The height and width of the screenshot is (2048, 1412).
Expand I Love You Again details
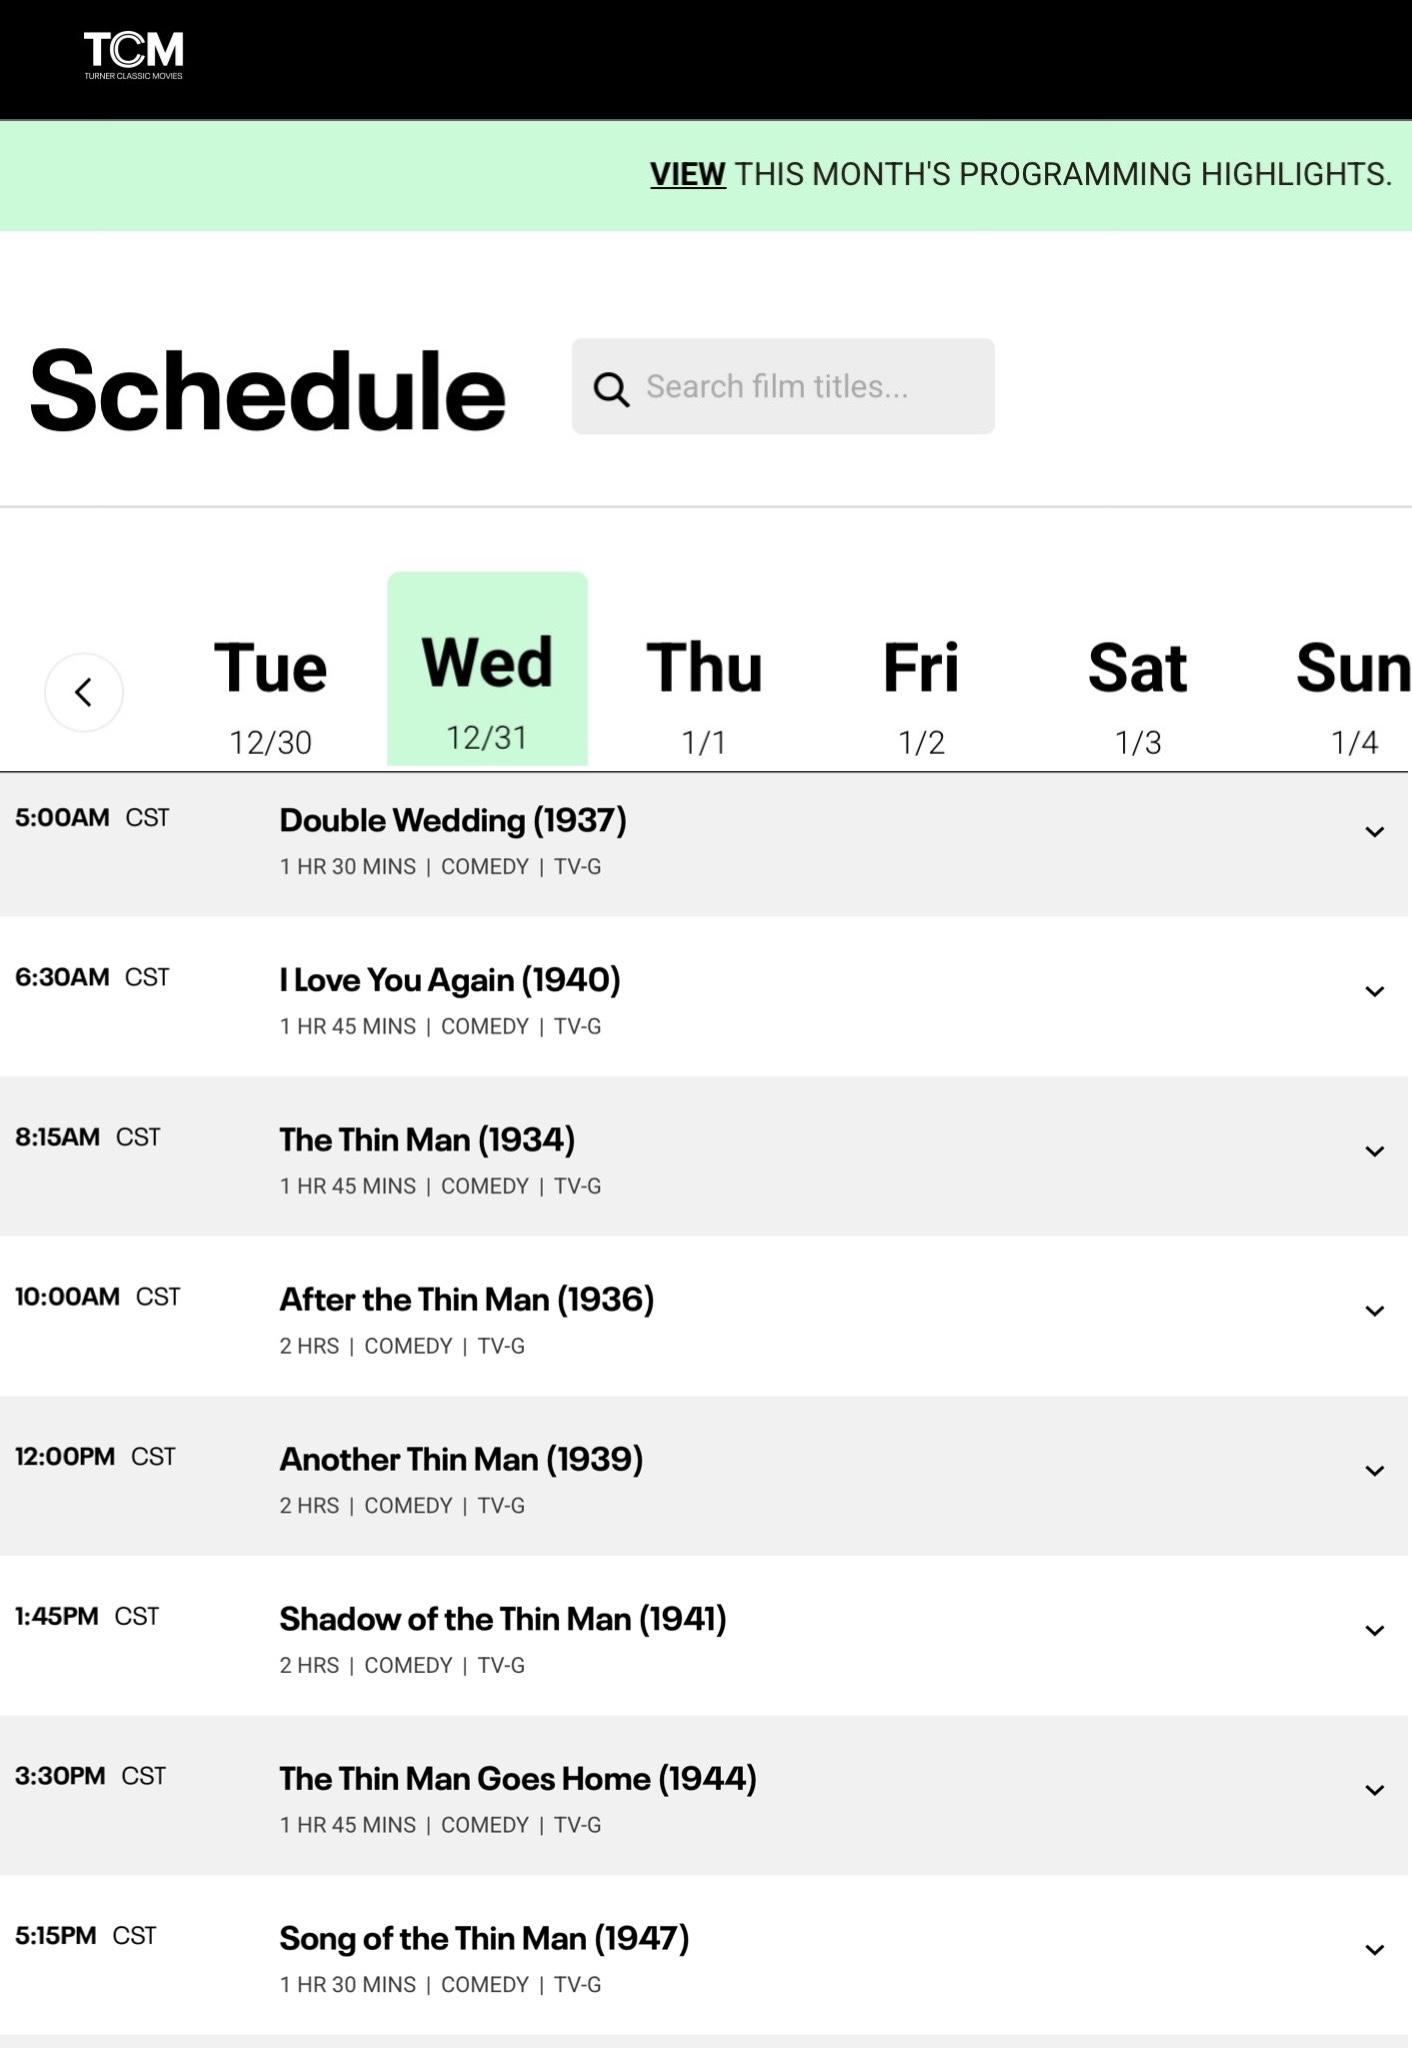[x=1374, y=991]
